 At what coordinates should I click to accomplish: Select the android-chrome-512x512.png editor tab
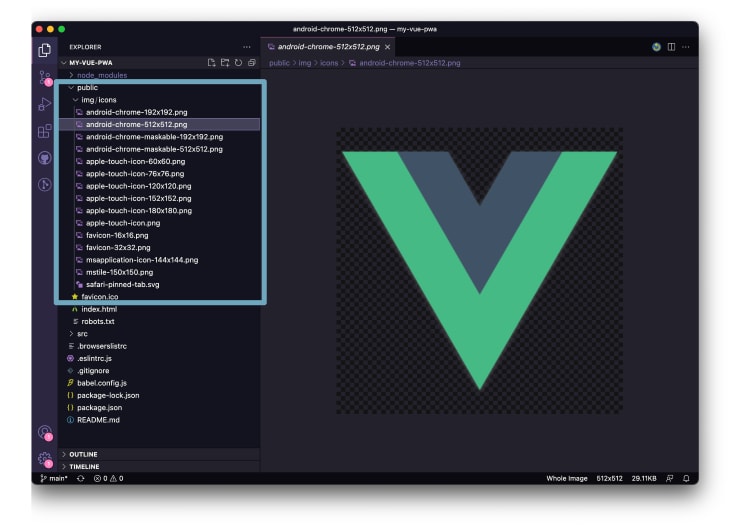tap(328, 47)
